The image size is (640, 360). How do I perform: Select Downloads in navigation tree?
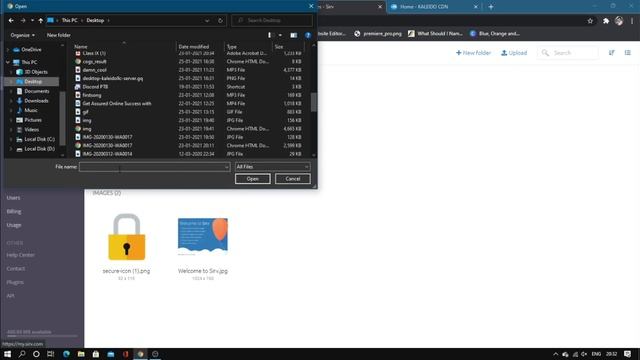point(36,101)
